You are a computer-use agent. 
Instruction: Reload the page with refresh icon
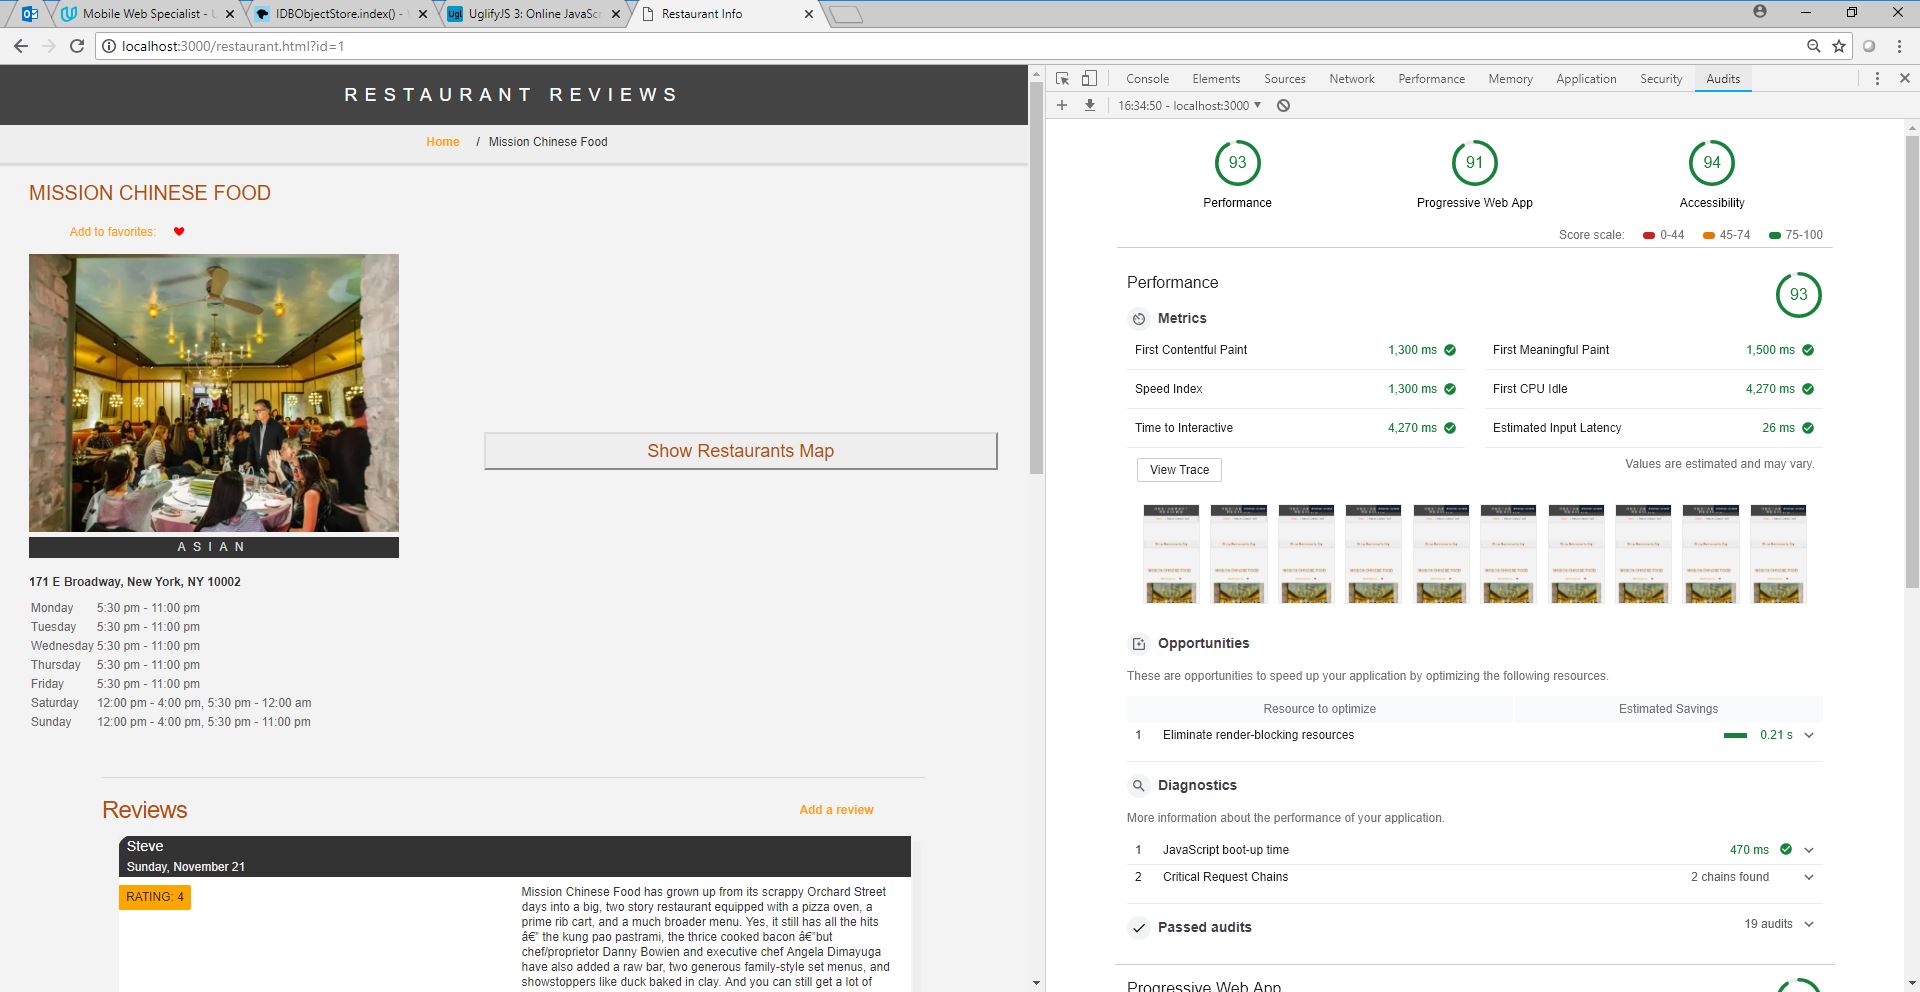76,46
